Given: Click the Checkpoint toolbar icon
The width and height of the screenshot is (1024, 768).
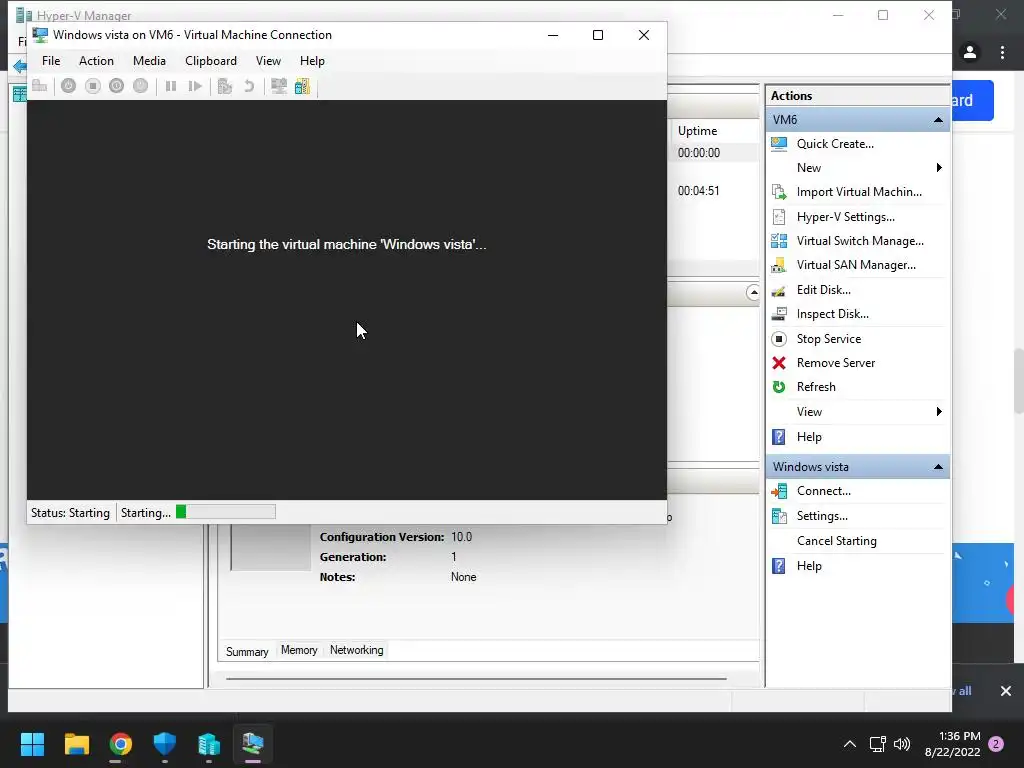Looking at the screenshot, I should (x=225, y=86).
